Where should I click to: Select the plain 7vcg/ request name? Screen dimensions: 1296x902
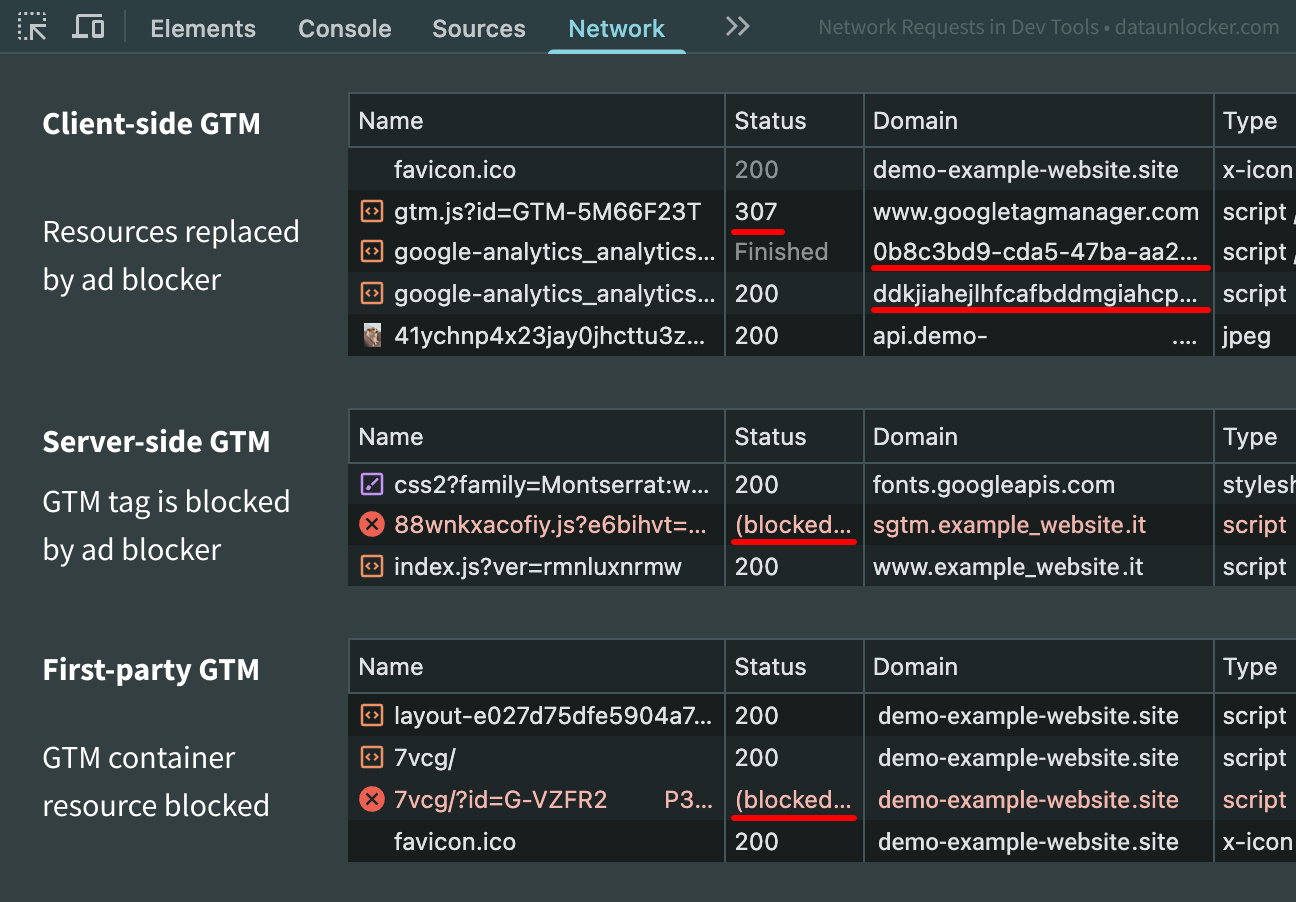pyautogui.click(x=425, y=758)
